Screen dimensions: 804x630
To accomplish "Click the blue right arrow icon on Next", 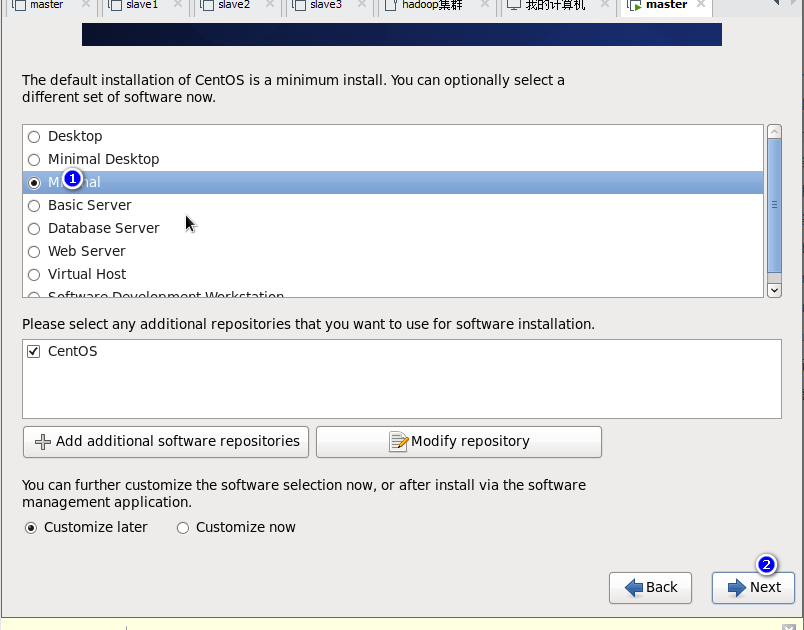I will pyautogui.click(x=737, y=587).
